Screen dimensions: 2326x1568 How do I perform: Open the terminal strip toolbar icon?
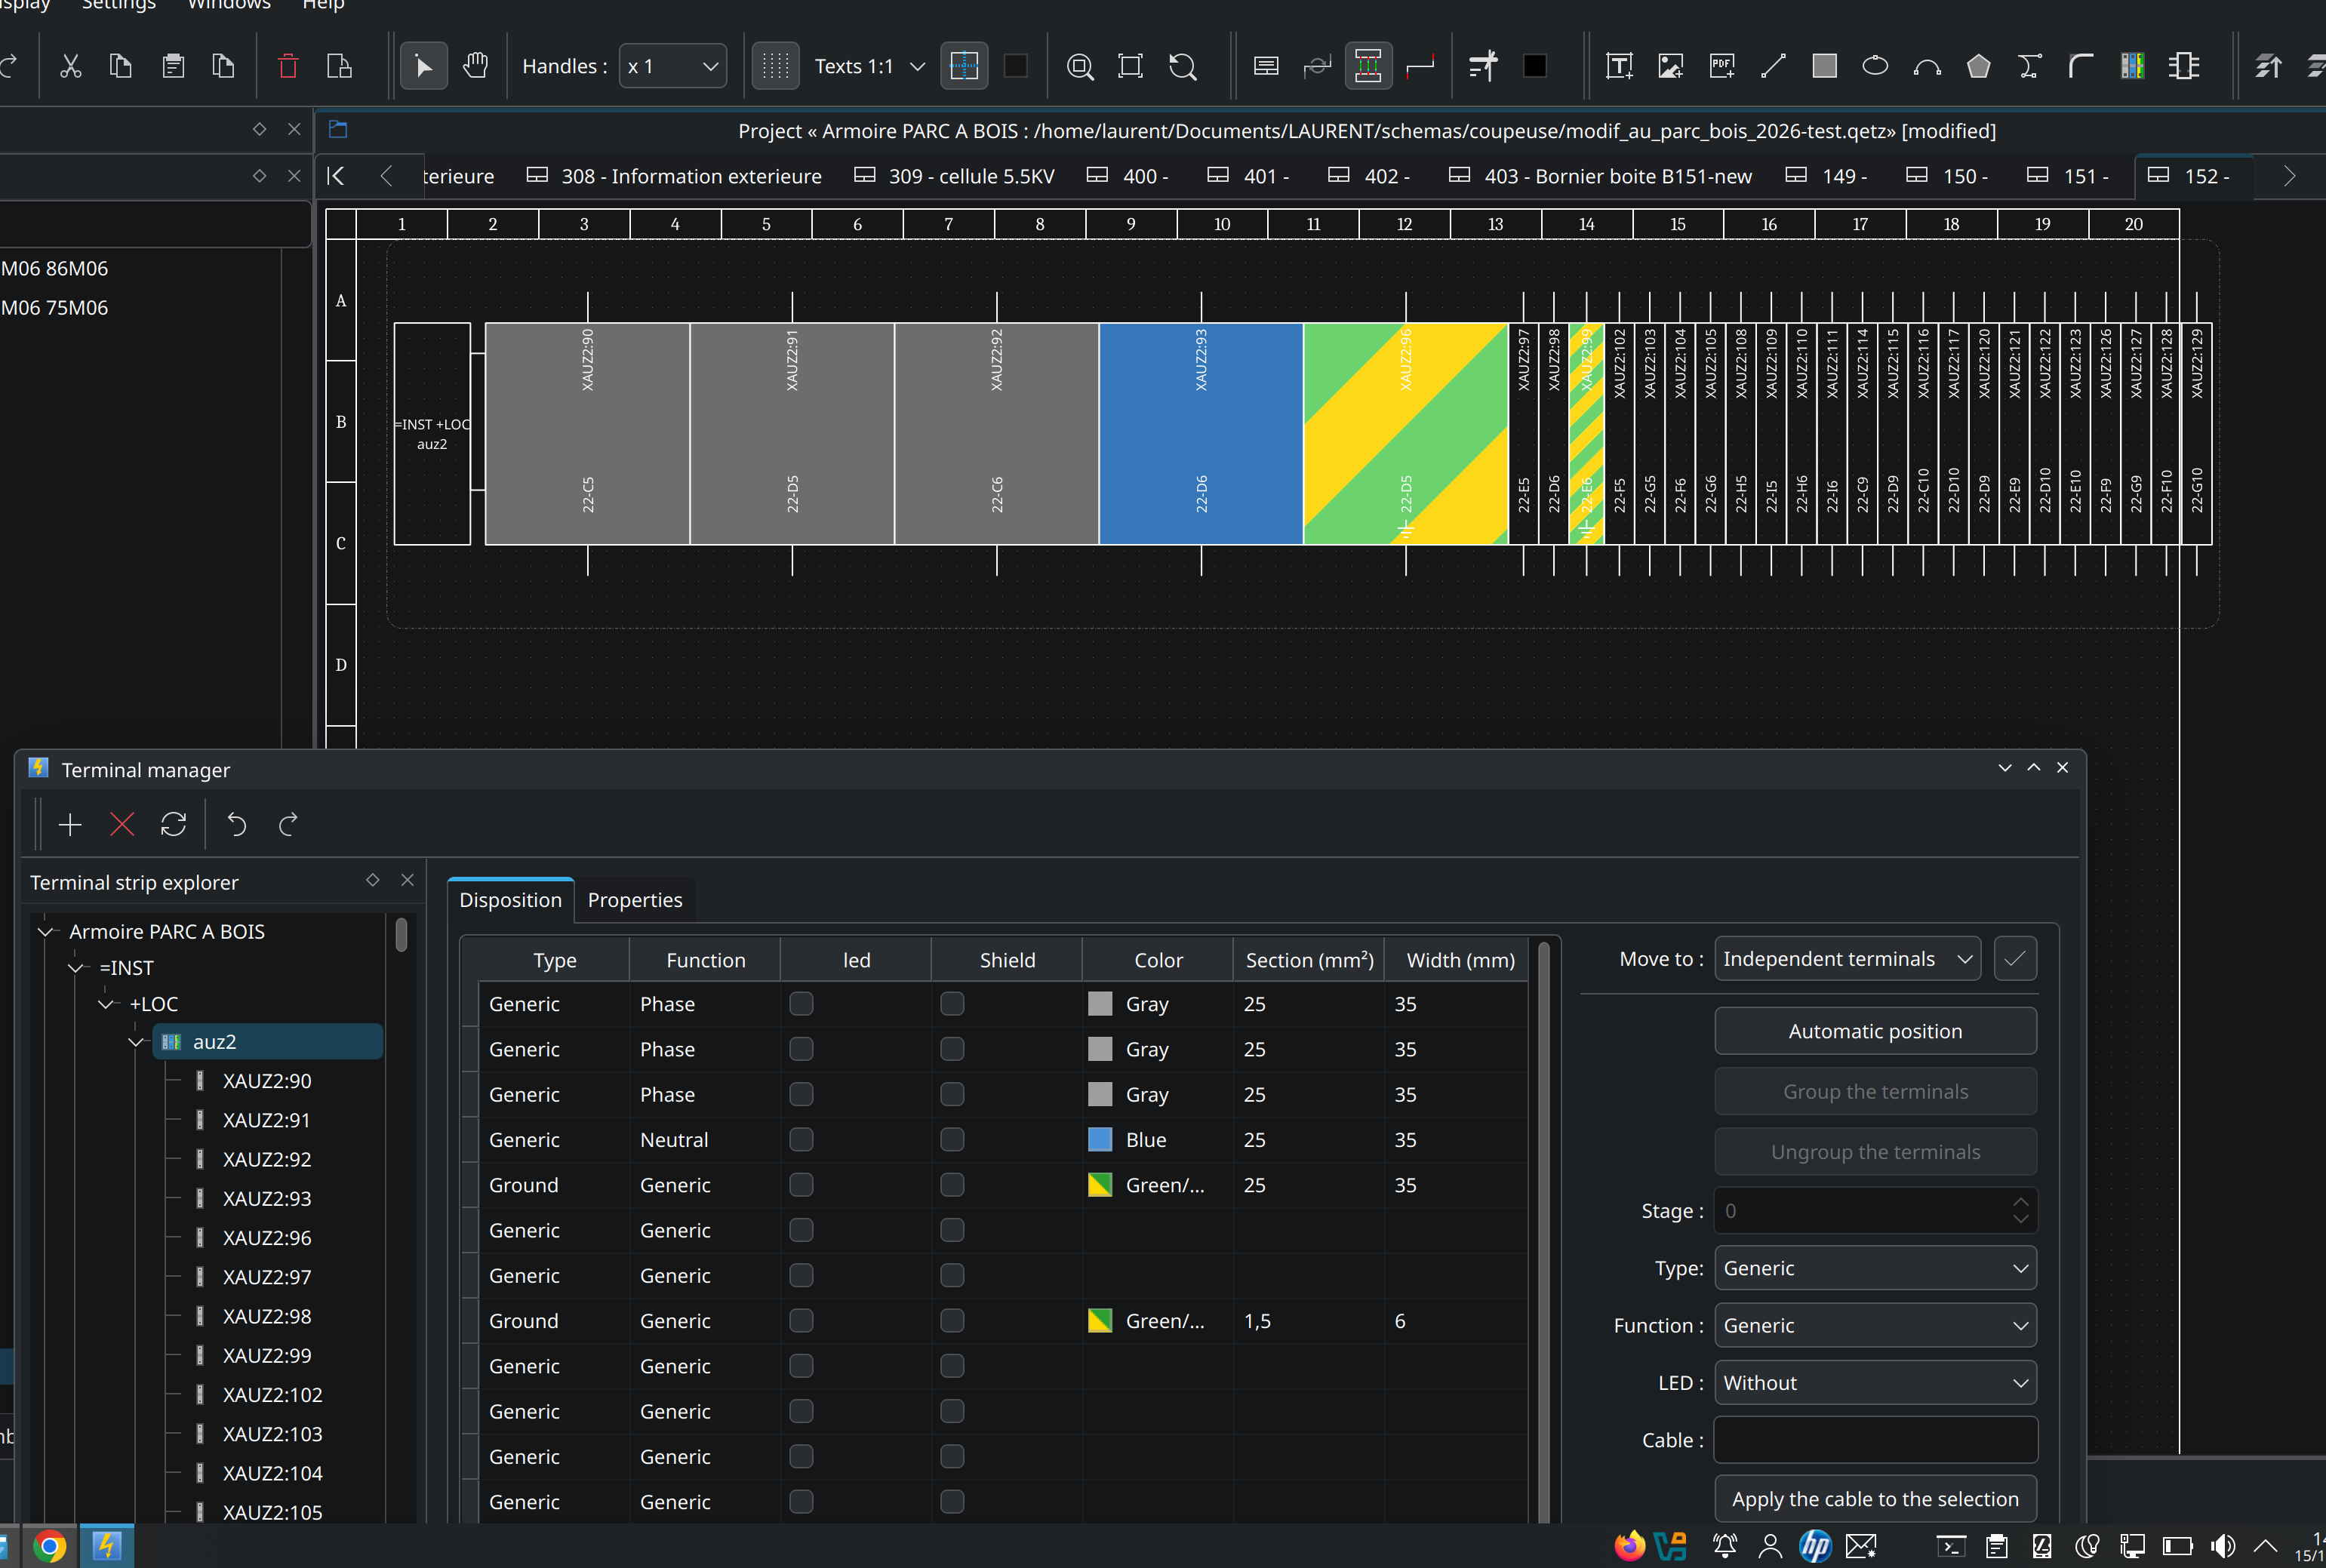tap(2132, 66)
